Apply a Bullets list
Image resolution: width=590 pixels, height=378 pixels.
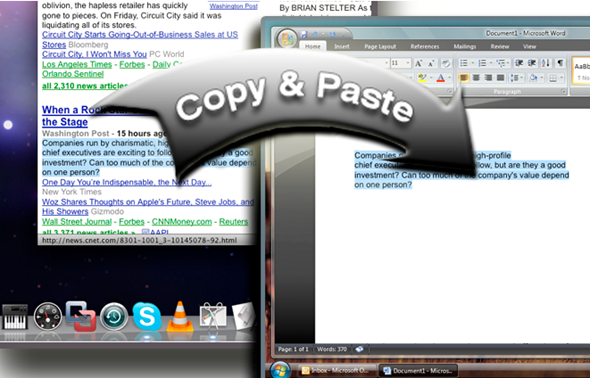pos(464,63)
